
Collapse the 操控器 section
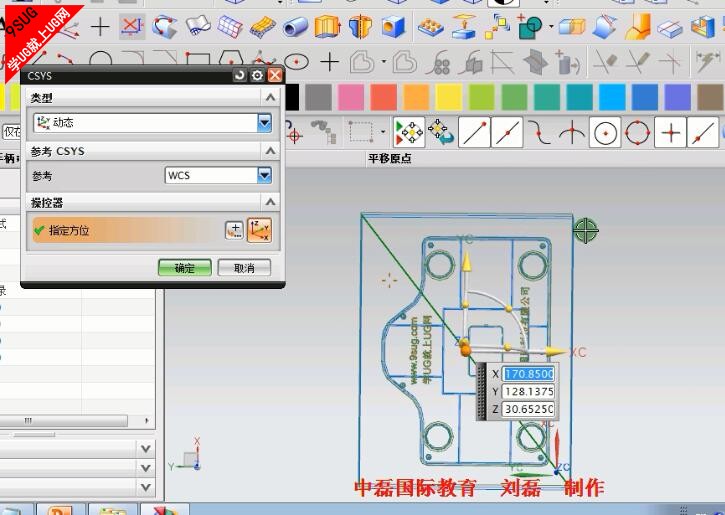270,202
